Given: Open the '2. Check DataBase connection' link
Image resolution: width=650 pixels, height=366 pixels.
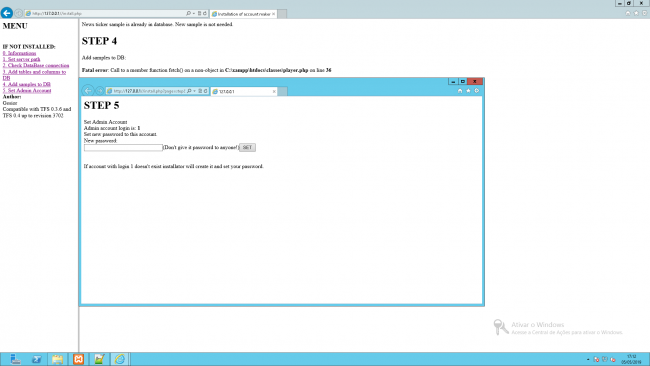Looking at the screenshot, I should [36, 65].
